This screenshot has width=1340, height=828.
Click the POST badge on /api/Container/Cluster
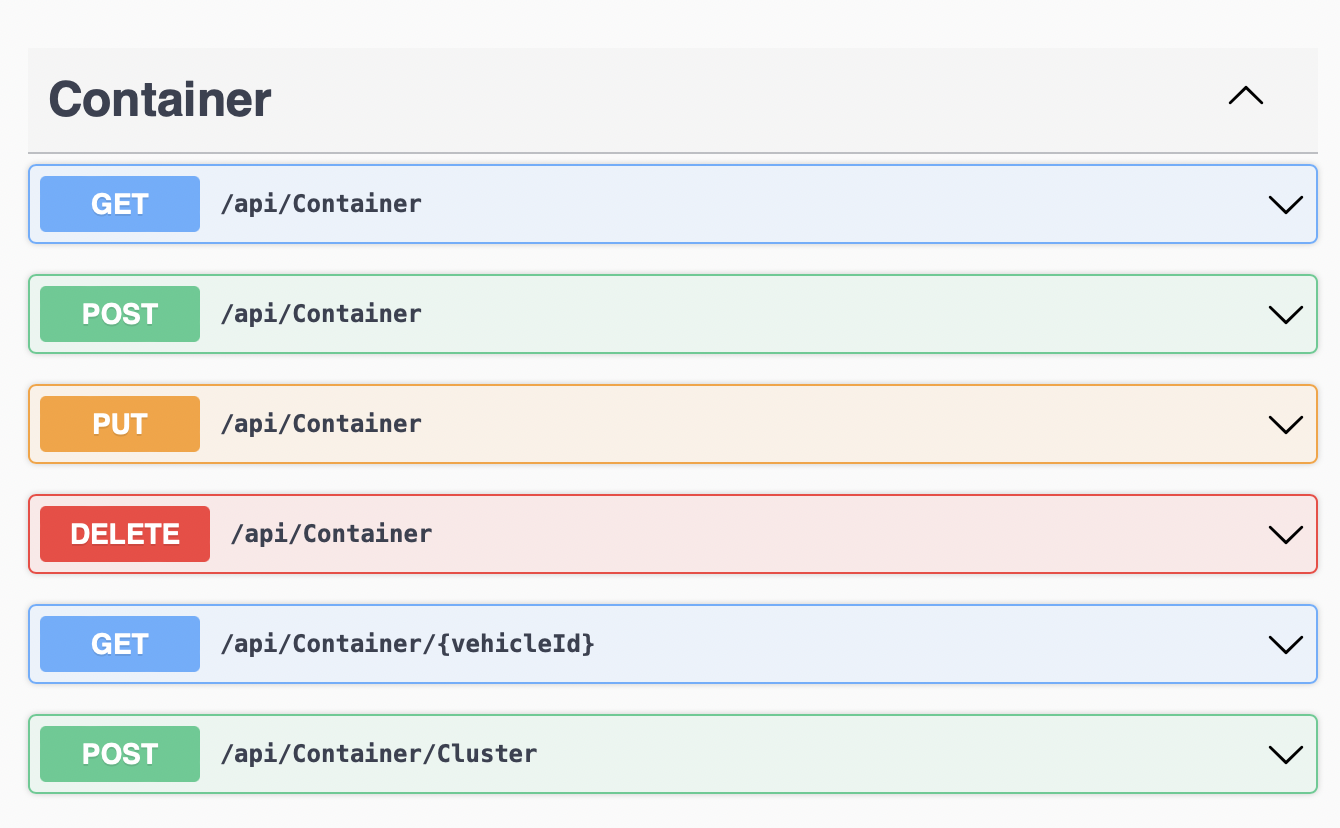click(119, 753)
